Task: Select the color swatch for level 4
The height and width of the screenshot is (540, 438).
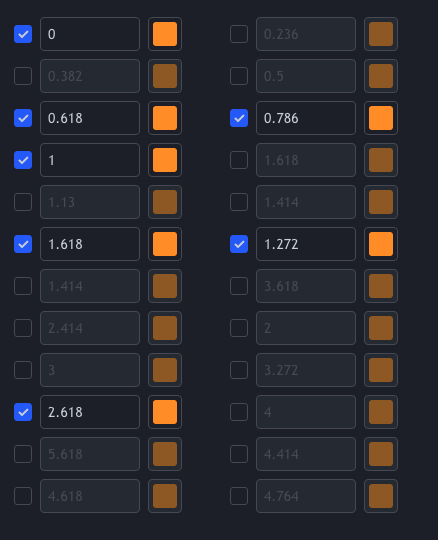Action: tap(381, 412)
